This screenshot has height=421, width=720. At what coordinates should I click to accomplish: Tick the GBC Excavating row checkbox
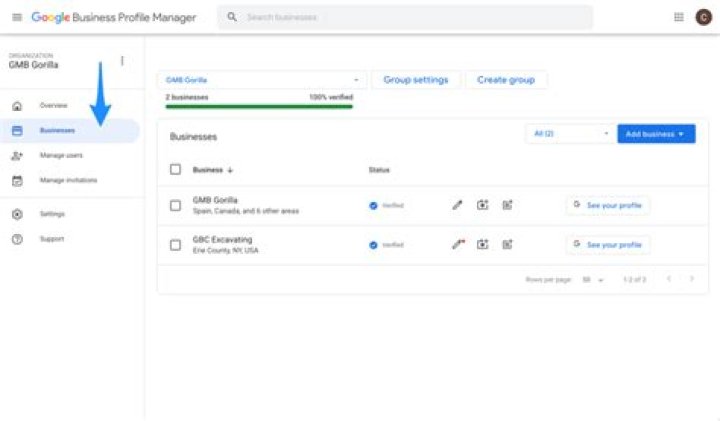coord(175,245)
